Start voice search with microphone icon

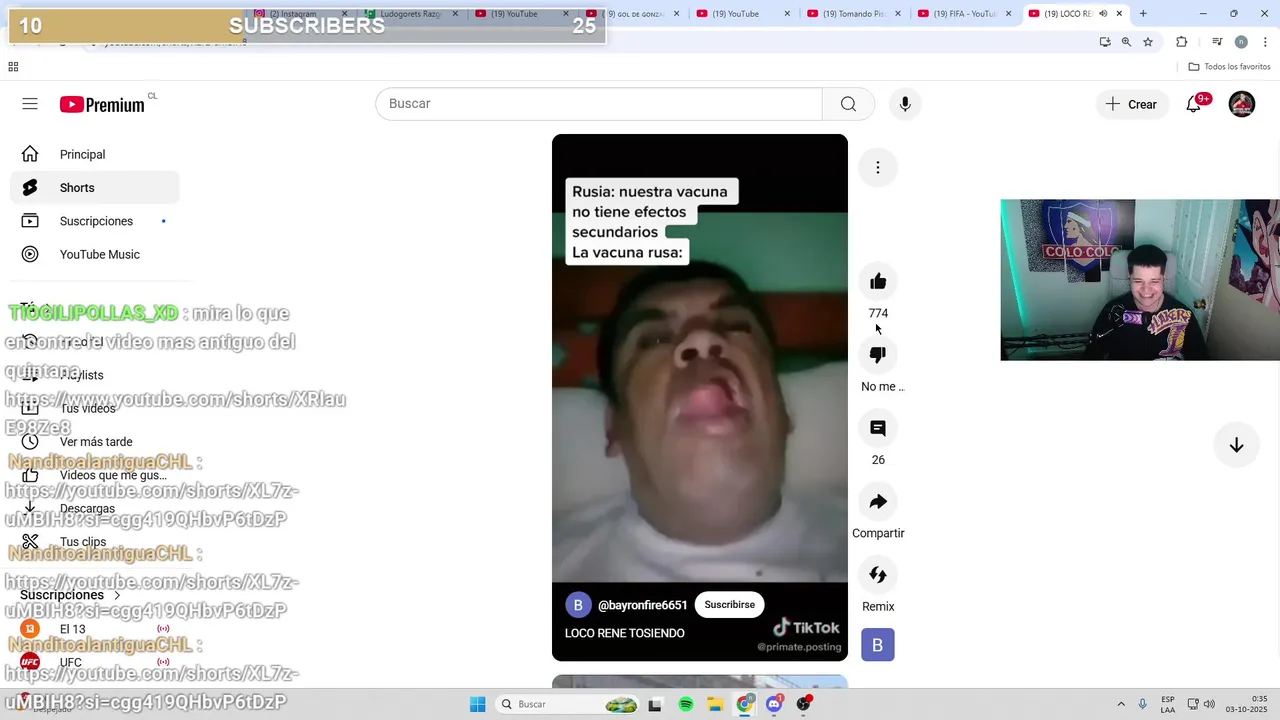[x=905, y=104]
